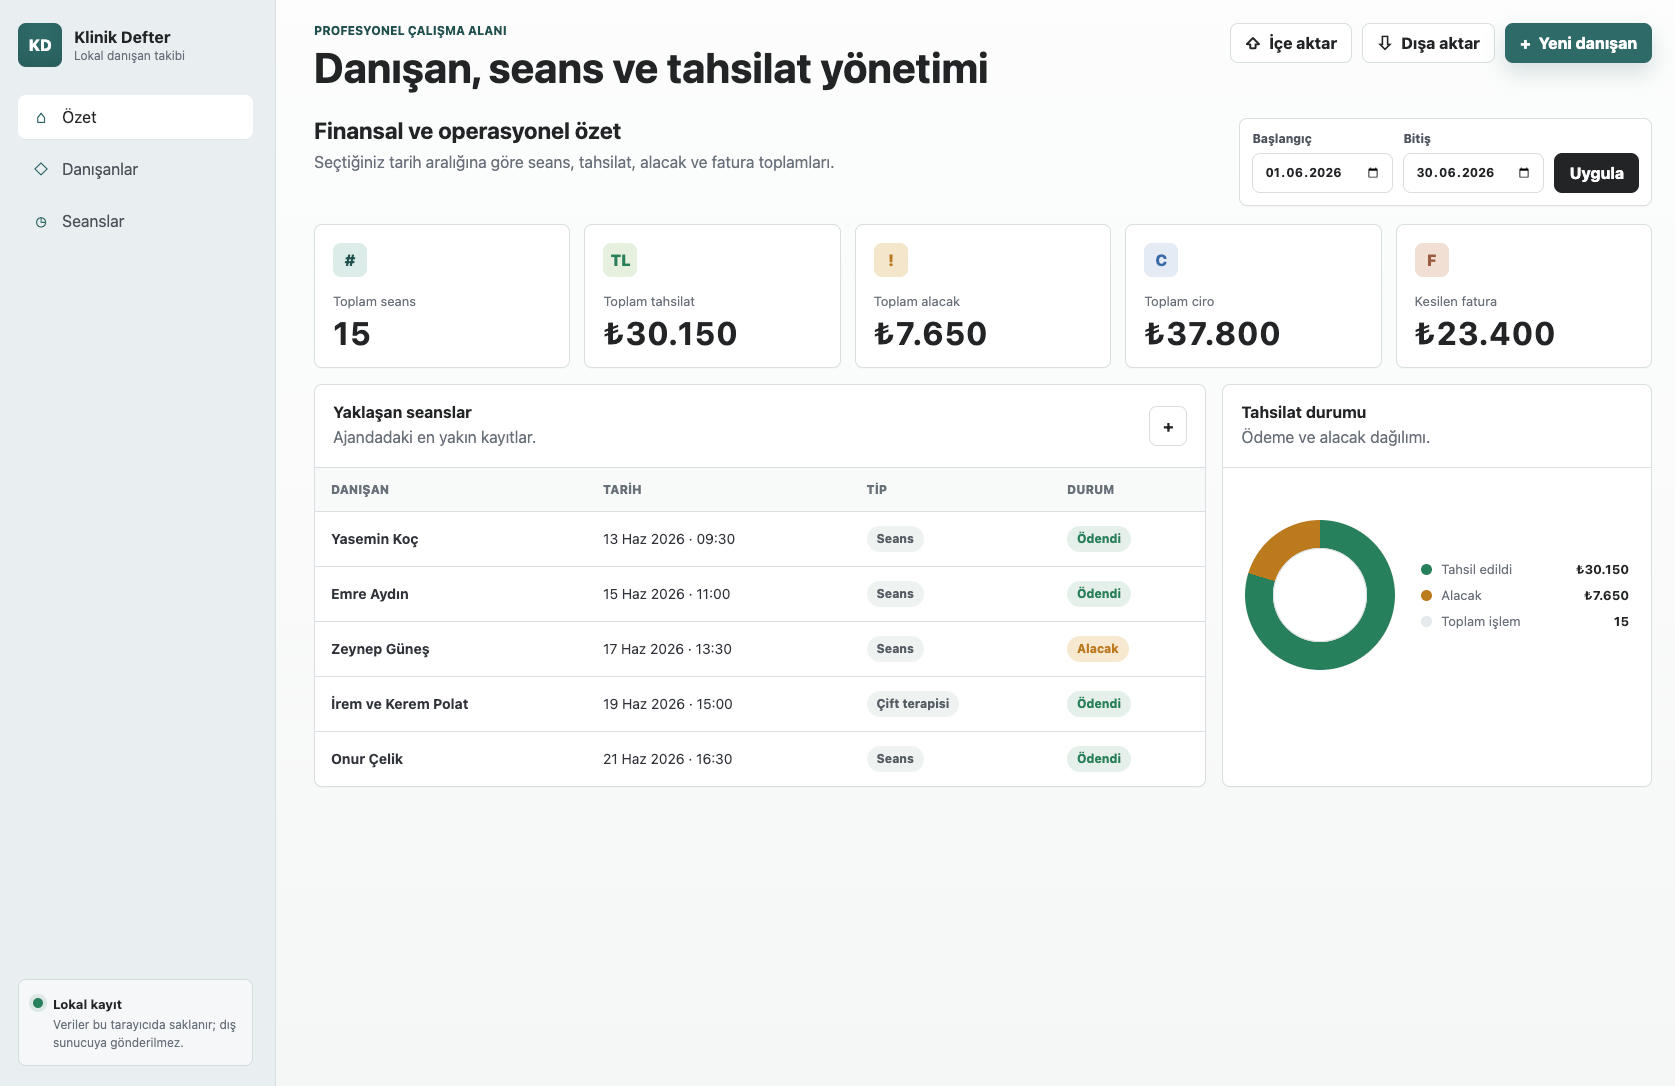
Task: Click the Tahsilat durumu heading
Action: pos(1303,412)
